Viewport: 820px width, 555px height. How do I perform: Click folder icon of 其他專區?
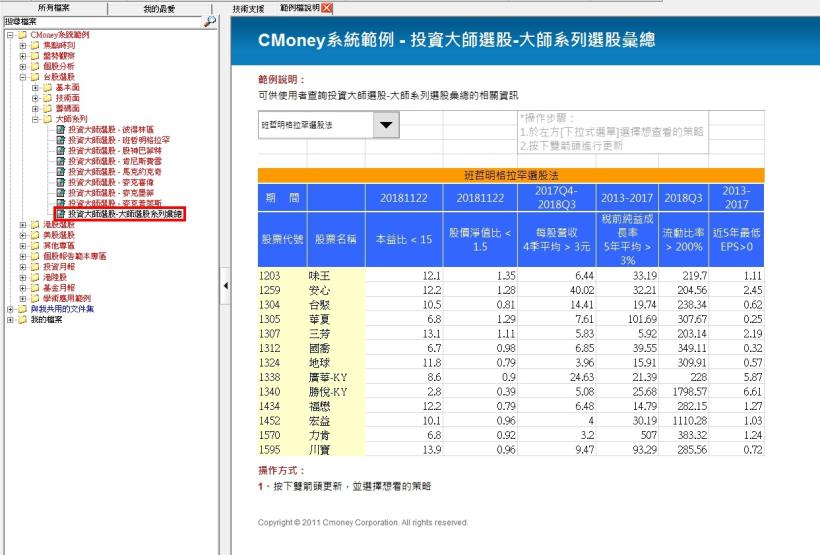35,245
